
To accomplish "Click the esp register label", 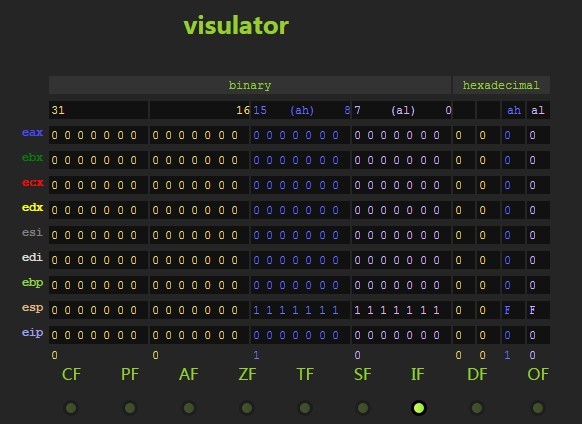I will coord(32,308).
